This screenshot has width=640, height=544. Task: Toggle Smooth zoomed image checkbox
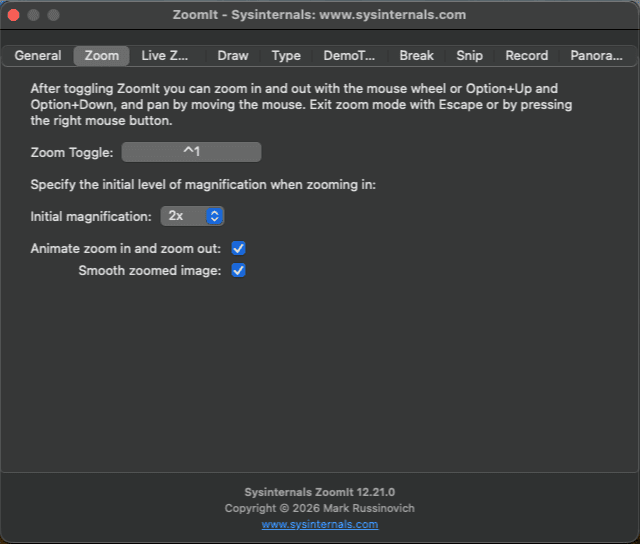coord(238,270)
